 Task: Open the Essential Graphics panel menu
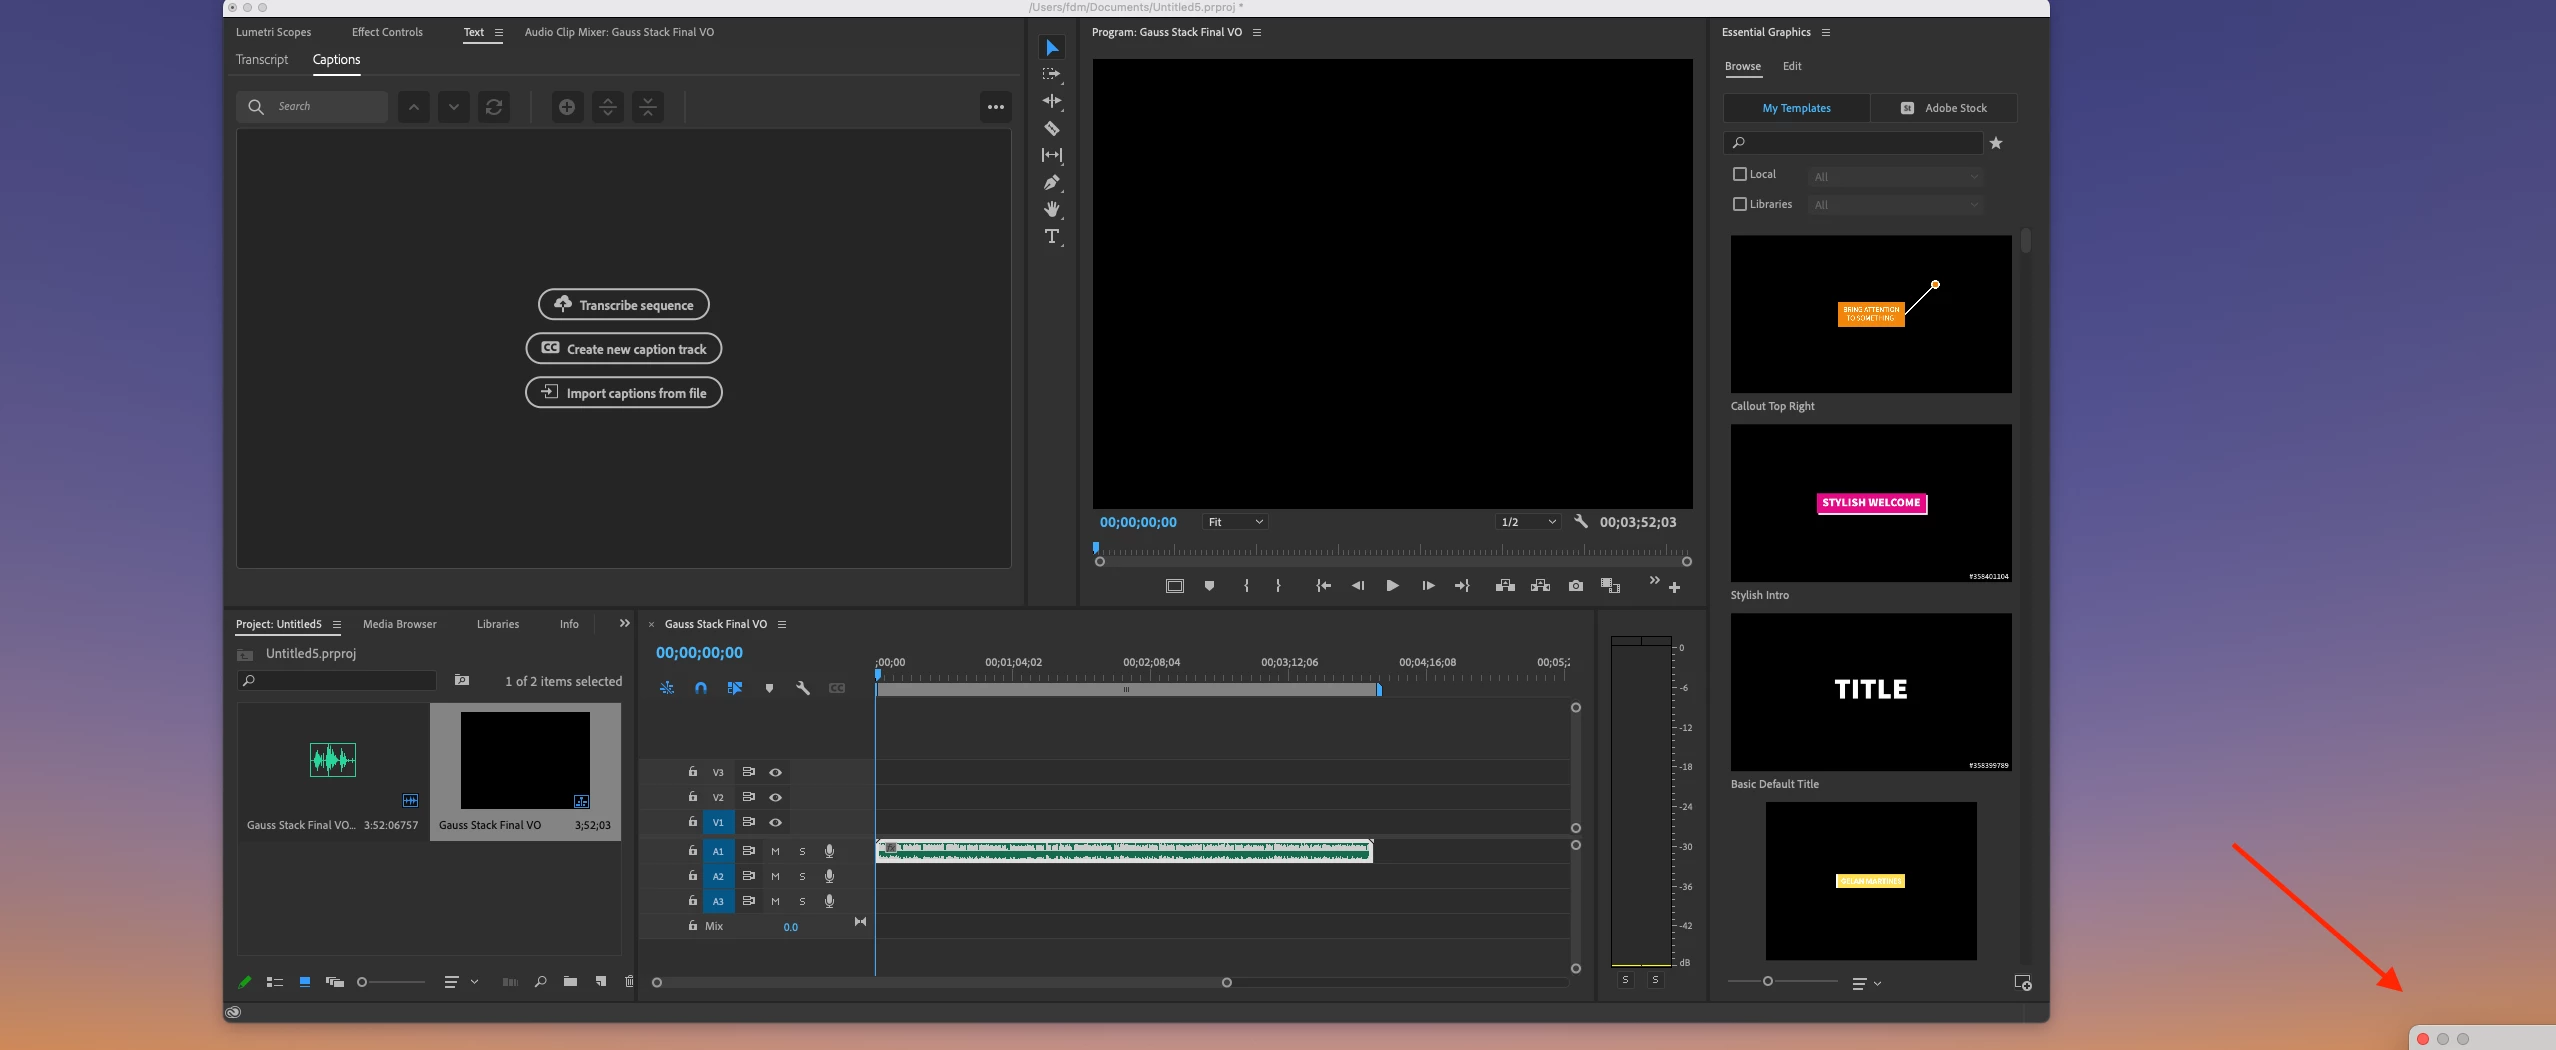click(x=1826, y=33)
